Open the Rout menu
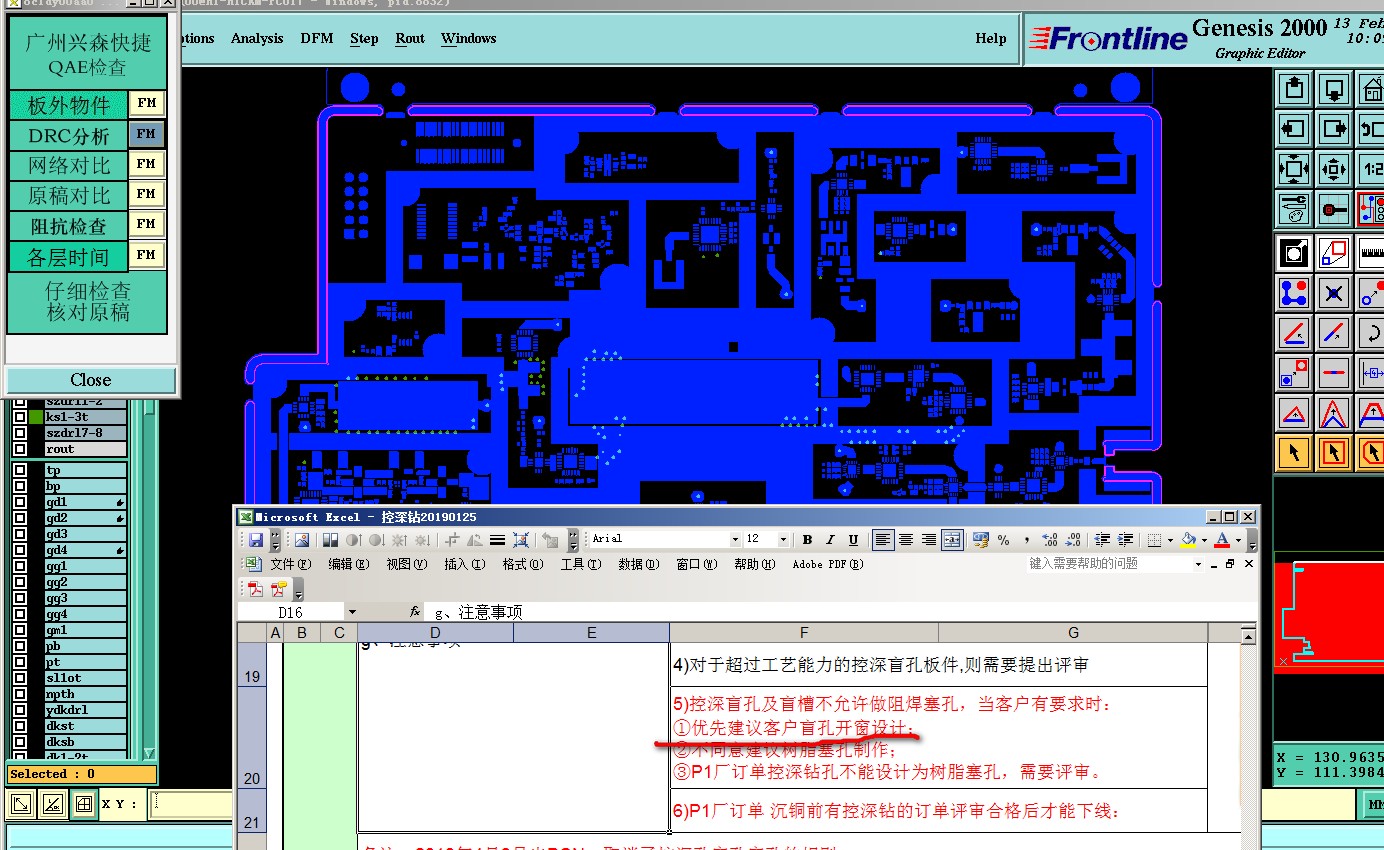The width and height of the screenshot is (1384, 850). pyautogui.click(x=410, y=38)
